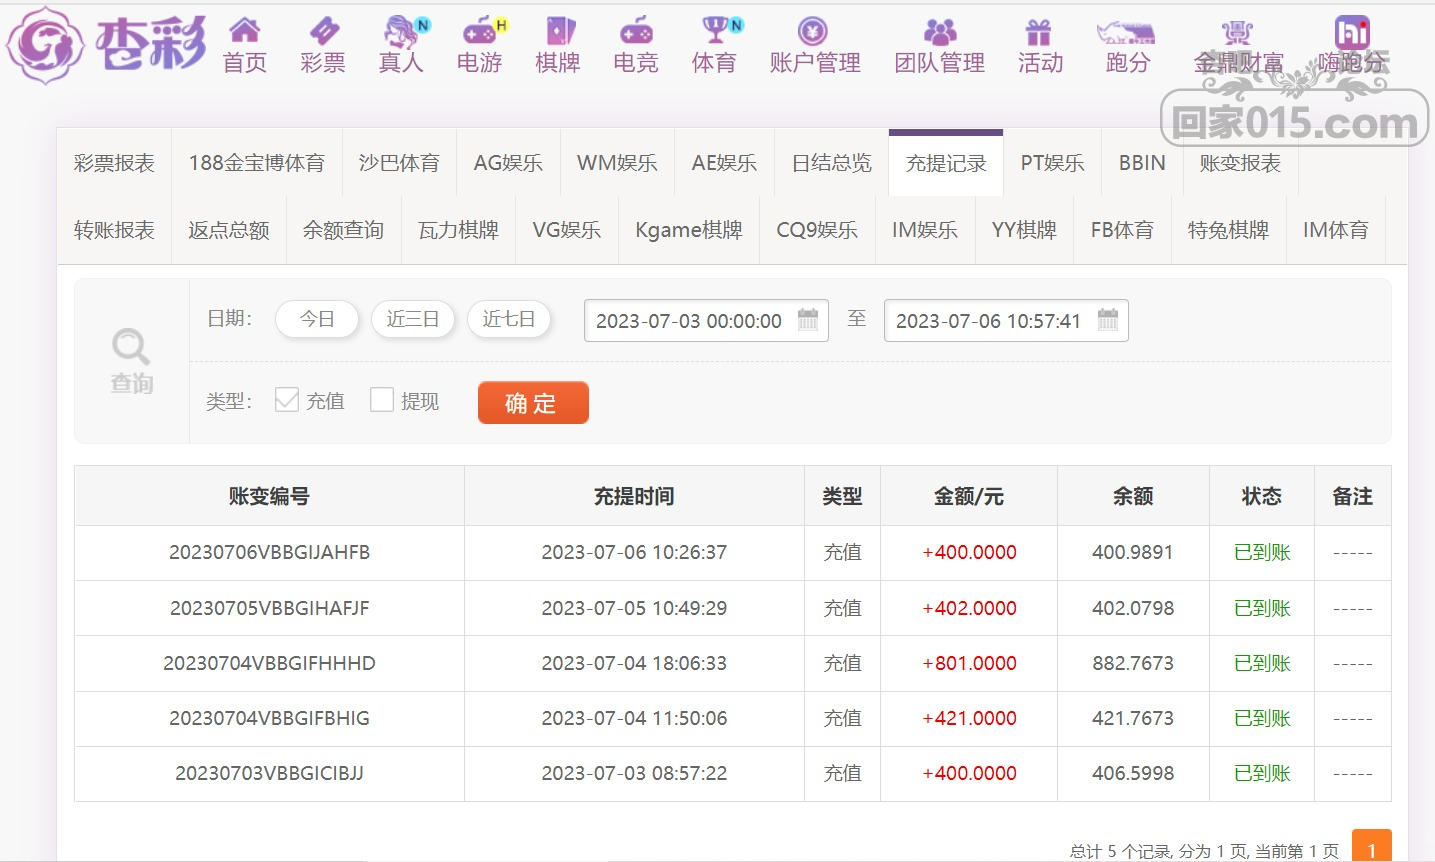Select the 今日 date range option
Viewport: 1435px width, 862px height.
point(317,320)
